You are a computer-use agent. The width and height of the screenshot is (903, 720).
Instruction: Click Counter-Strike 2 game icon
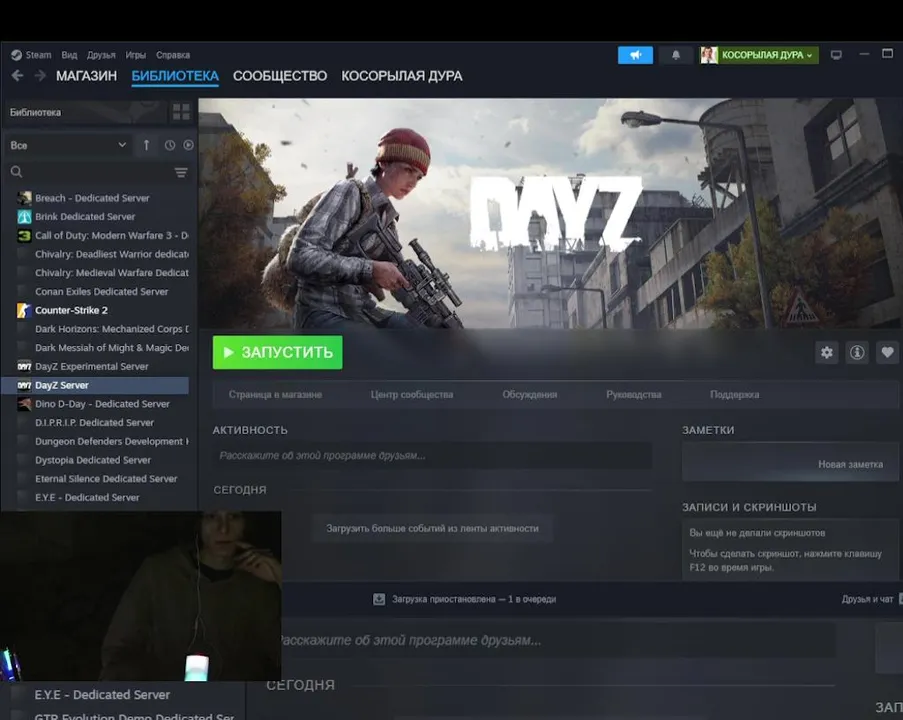click(x=24, y=310)
